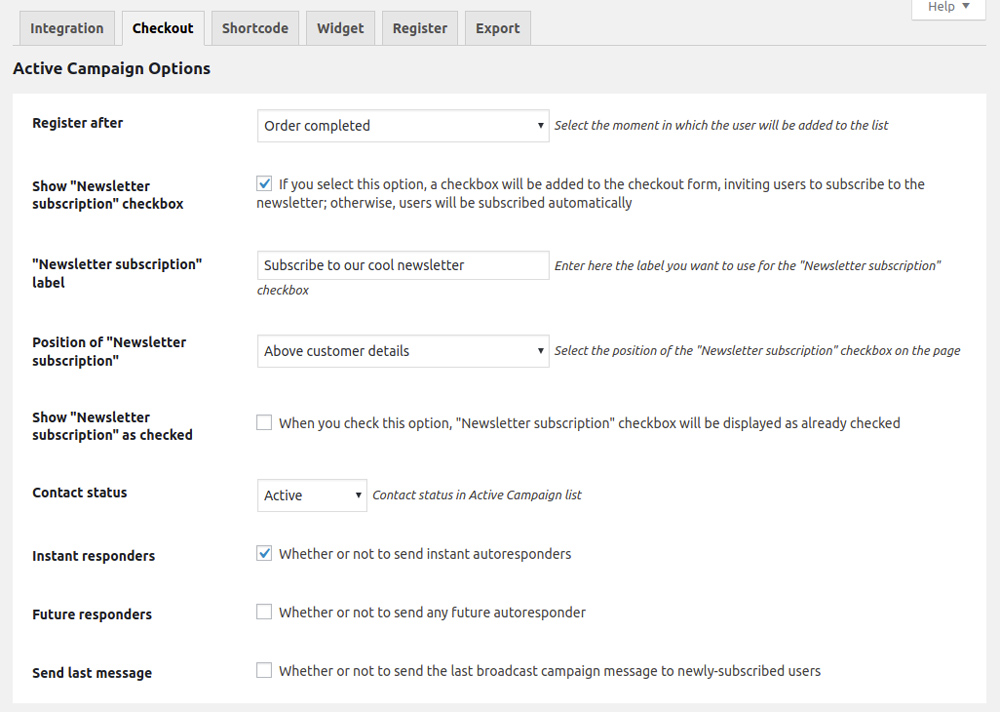Disable Instant responders checkbox
1000x712 pixels.
click(x=264, y=553)
